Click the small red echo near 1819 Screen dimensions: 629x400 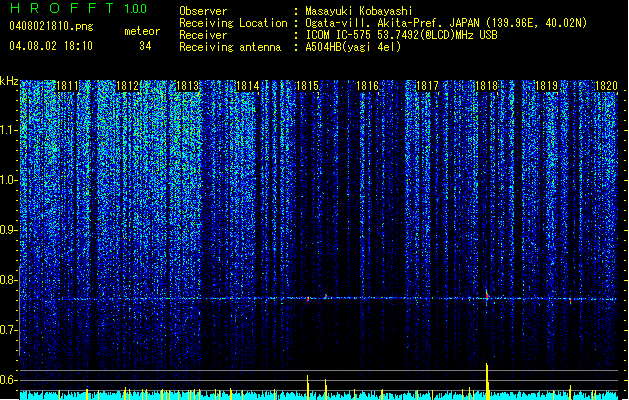click(570, 299)
